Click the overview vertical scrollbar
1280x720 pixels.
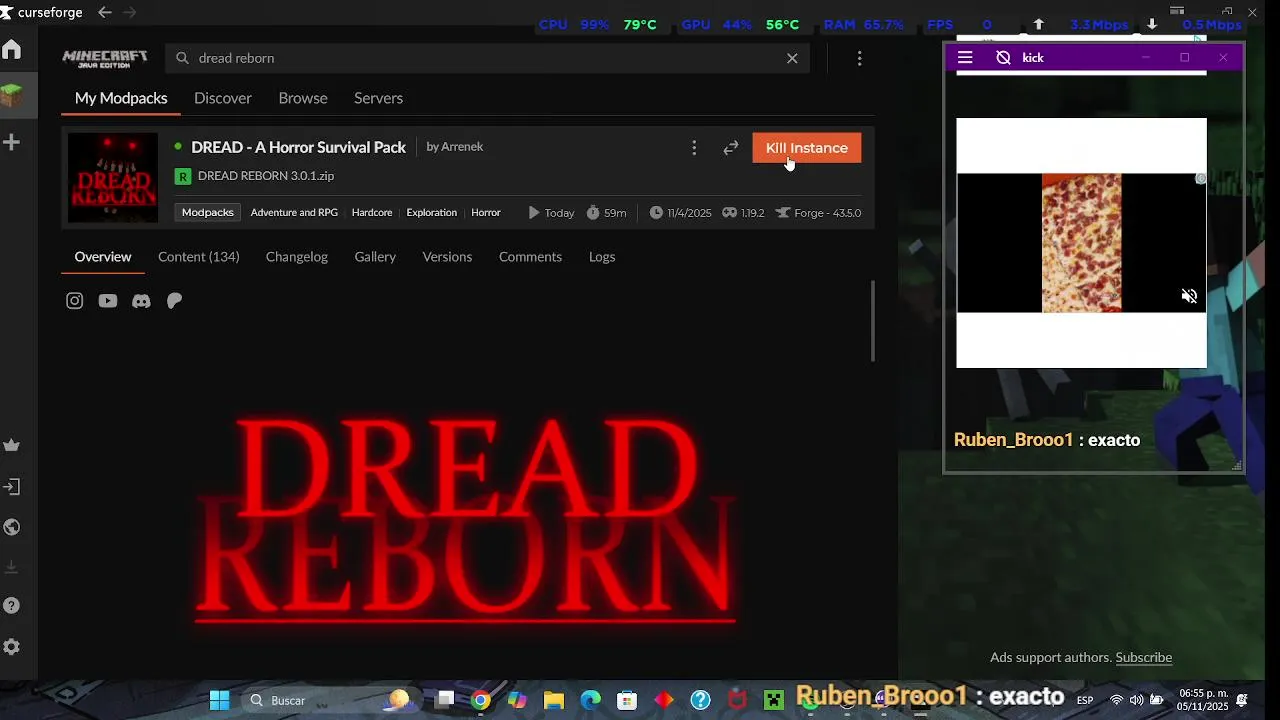click(873, 321)
